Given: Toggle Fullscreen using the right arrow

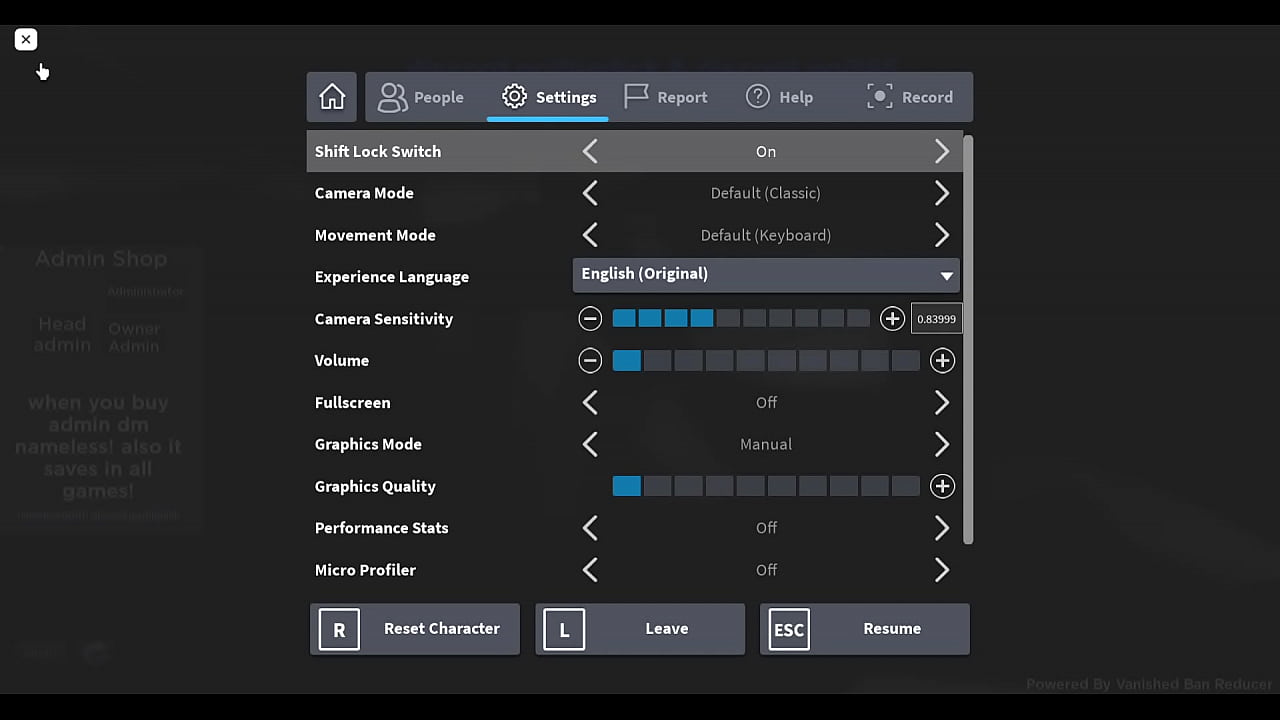Looking at the screenshot, I should pos(941,402).
